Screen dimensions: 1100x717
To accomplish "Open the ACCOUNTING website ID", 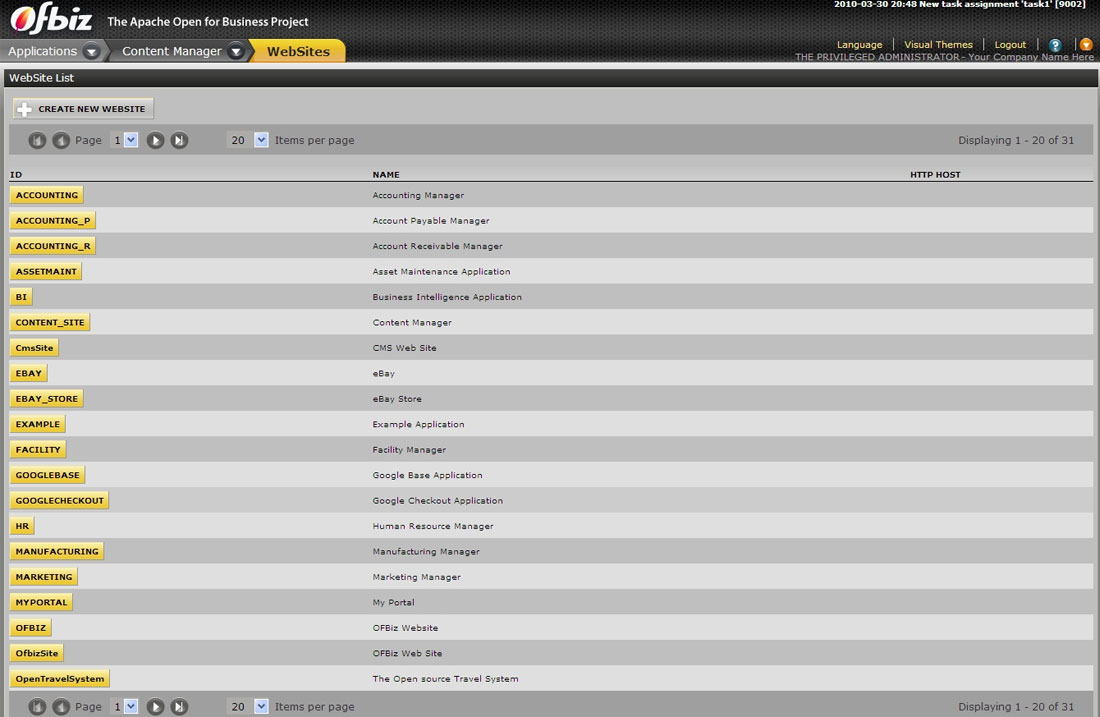I will (47, 195).
